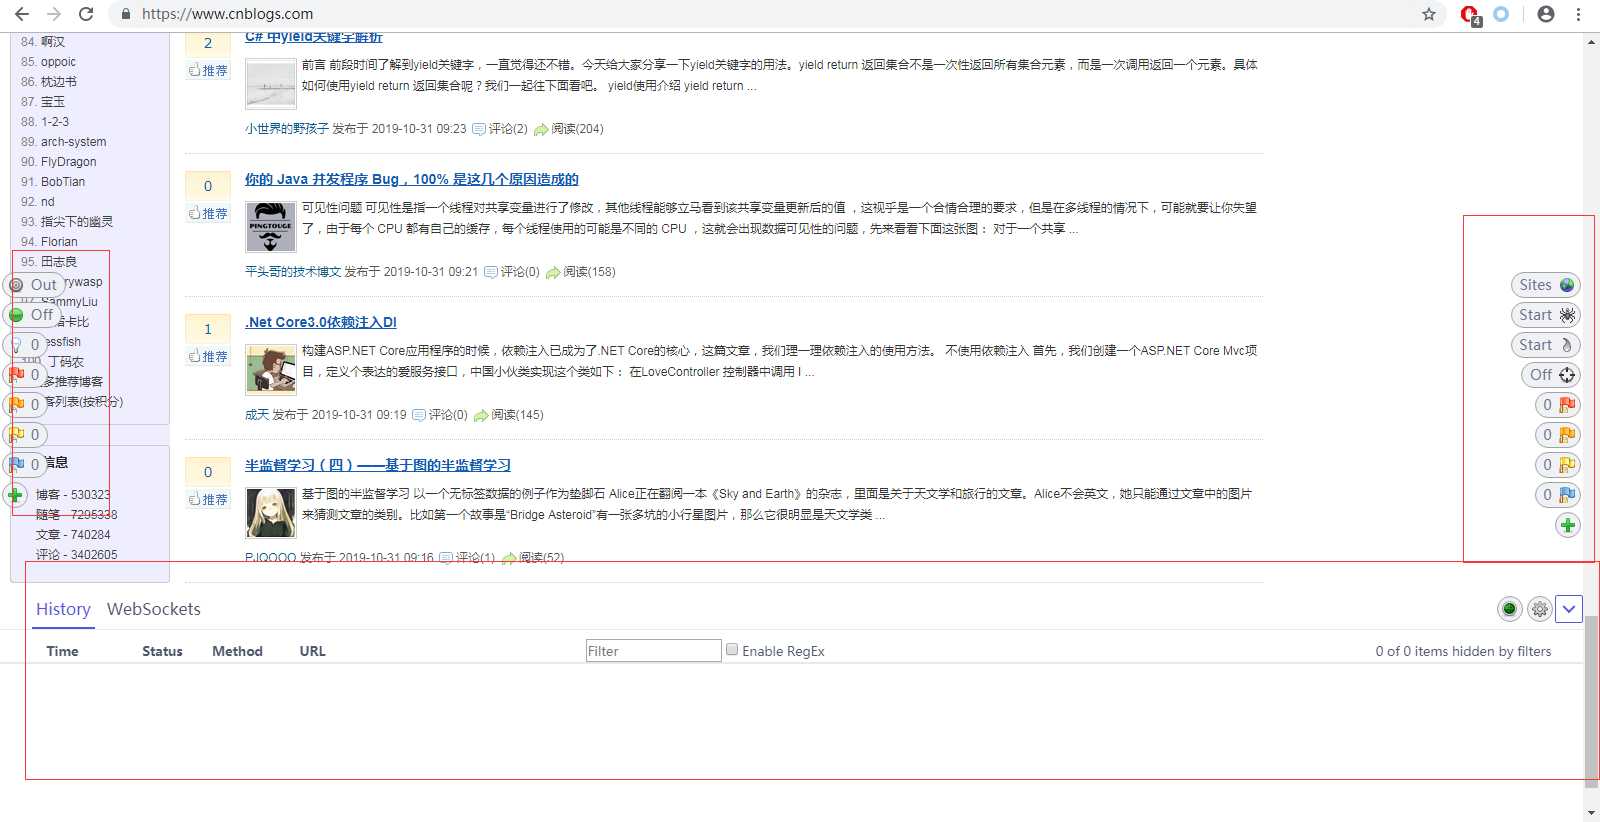Open blogger 'Florian' in ranking list

(59, 242)
